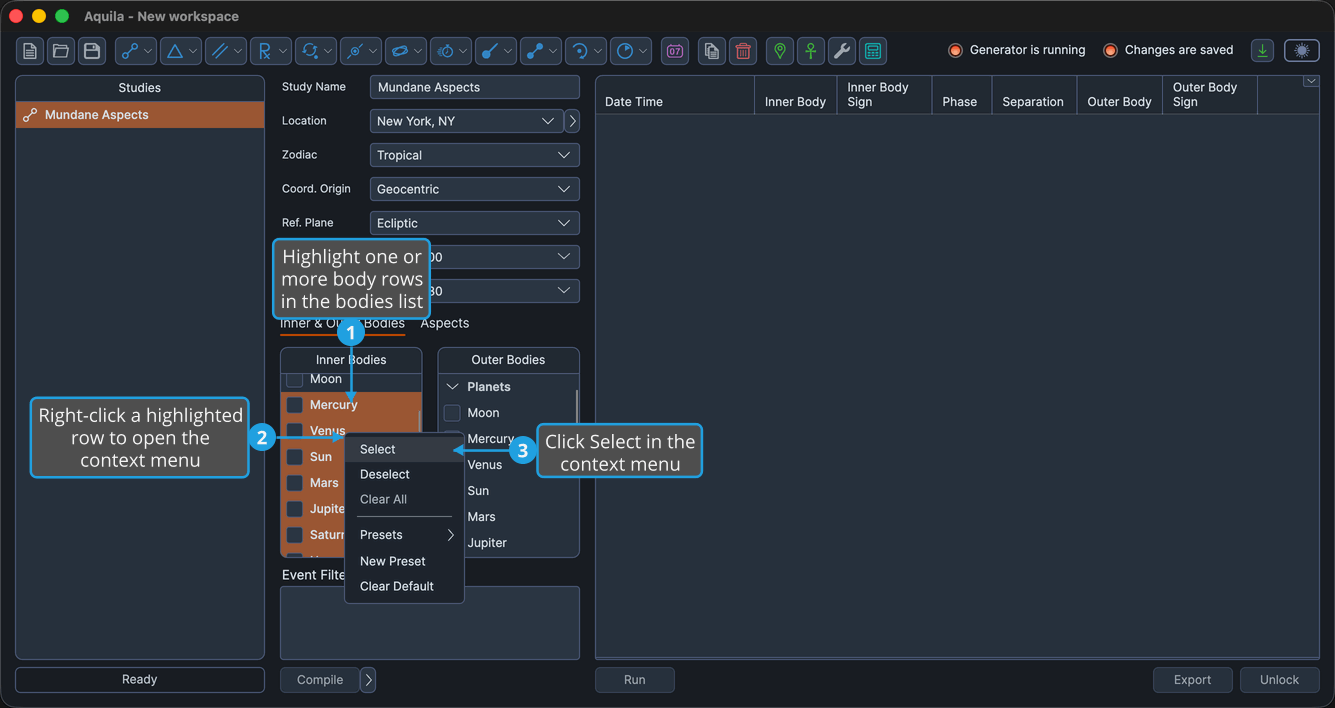Click the New document toolbar icon
The height and width of the screenshot is (708, 1335).
[30, 51]
